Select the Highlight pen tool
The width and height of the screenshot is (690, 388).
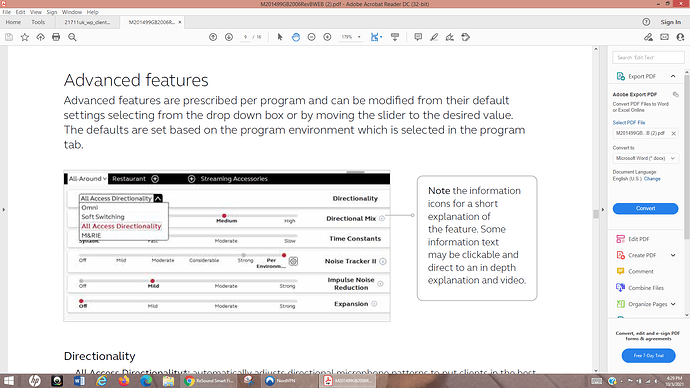(434, 37)
